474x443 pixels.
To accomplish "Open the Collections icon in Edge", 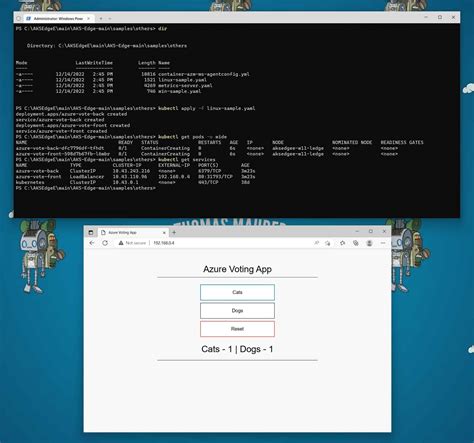I will (x=356, y=243).
